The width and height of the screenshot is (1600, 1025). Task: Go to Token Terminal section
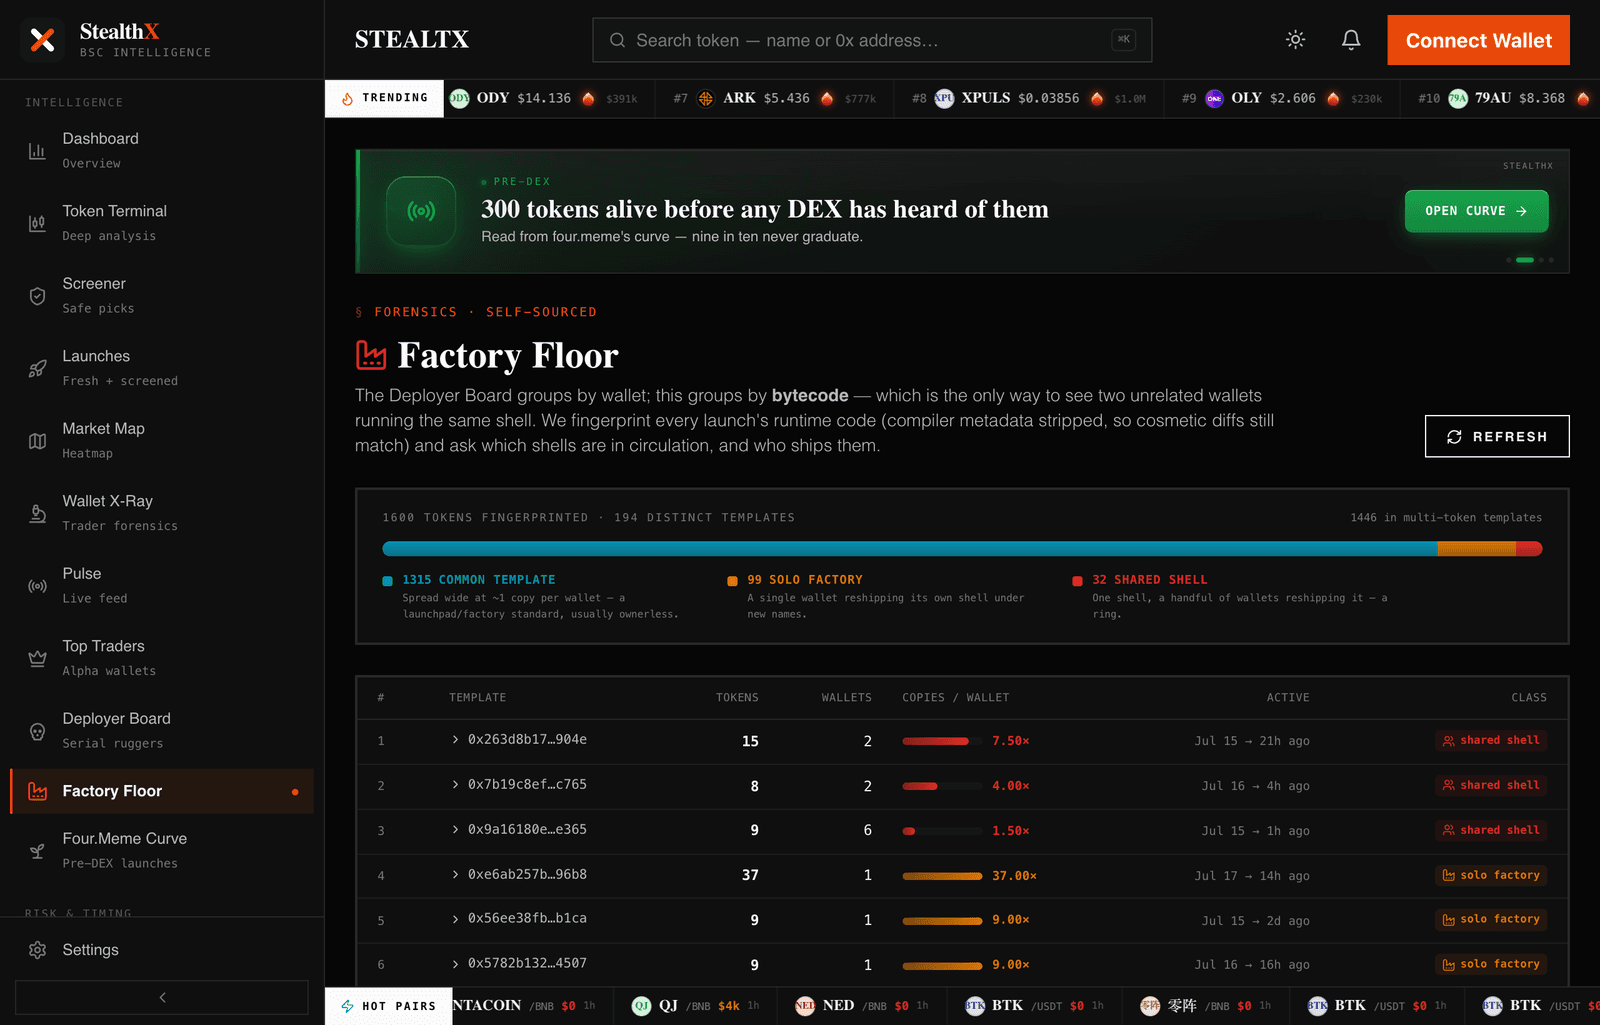(162, 223)
